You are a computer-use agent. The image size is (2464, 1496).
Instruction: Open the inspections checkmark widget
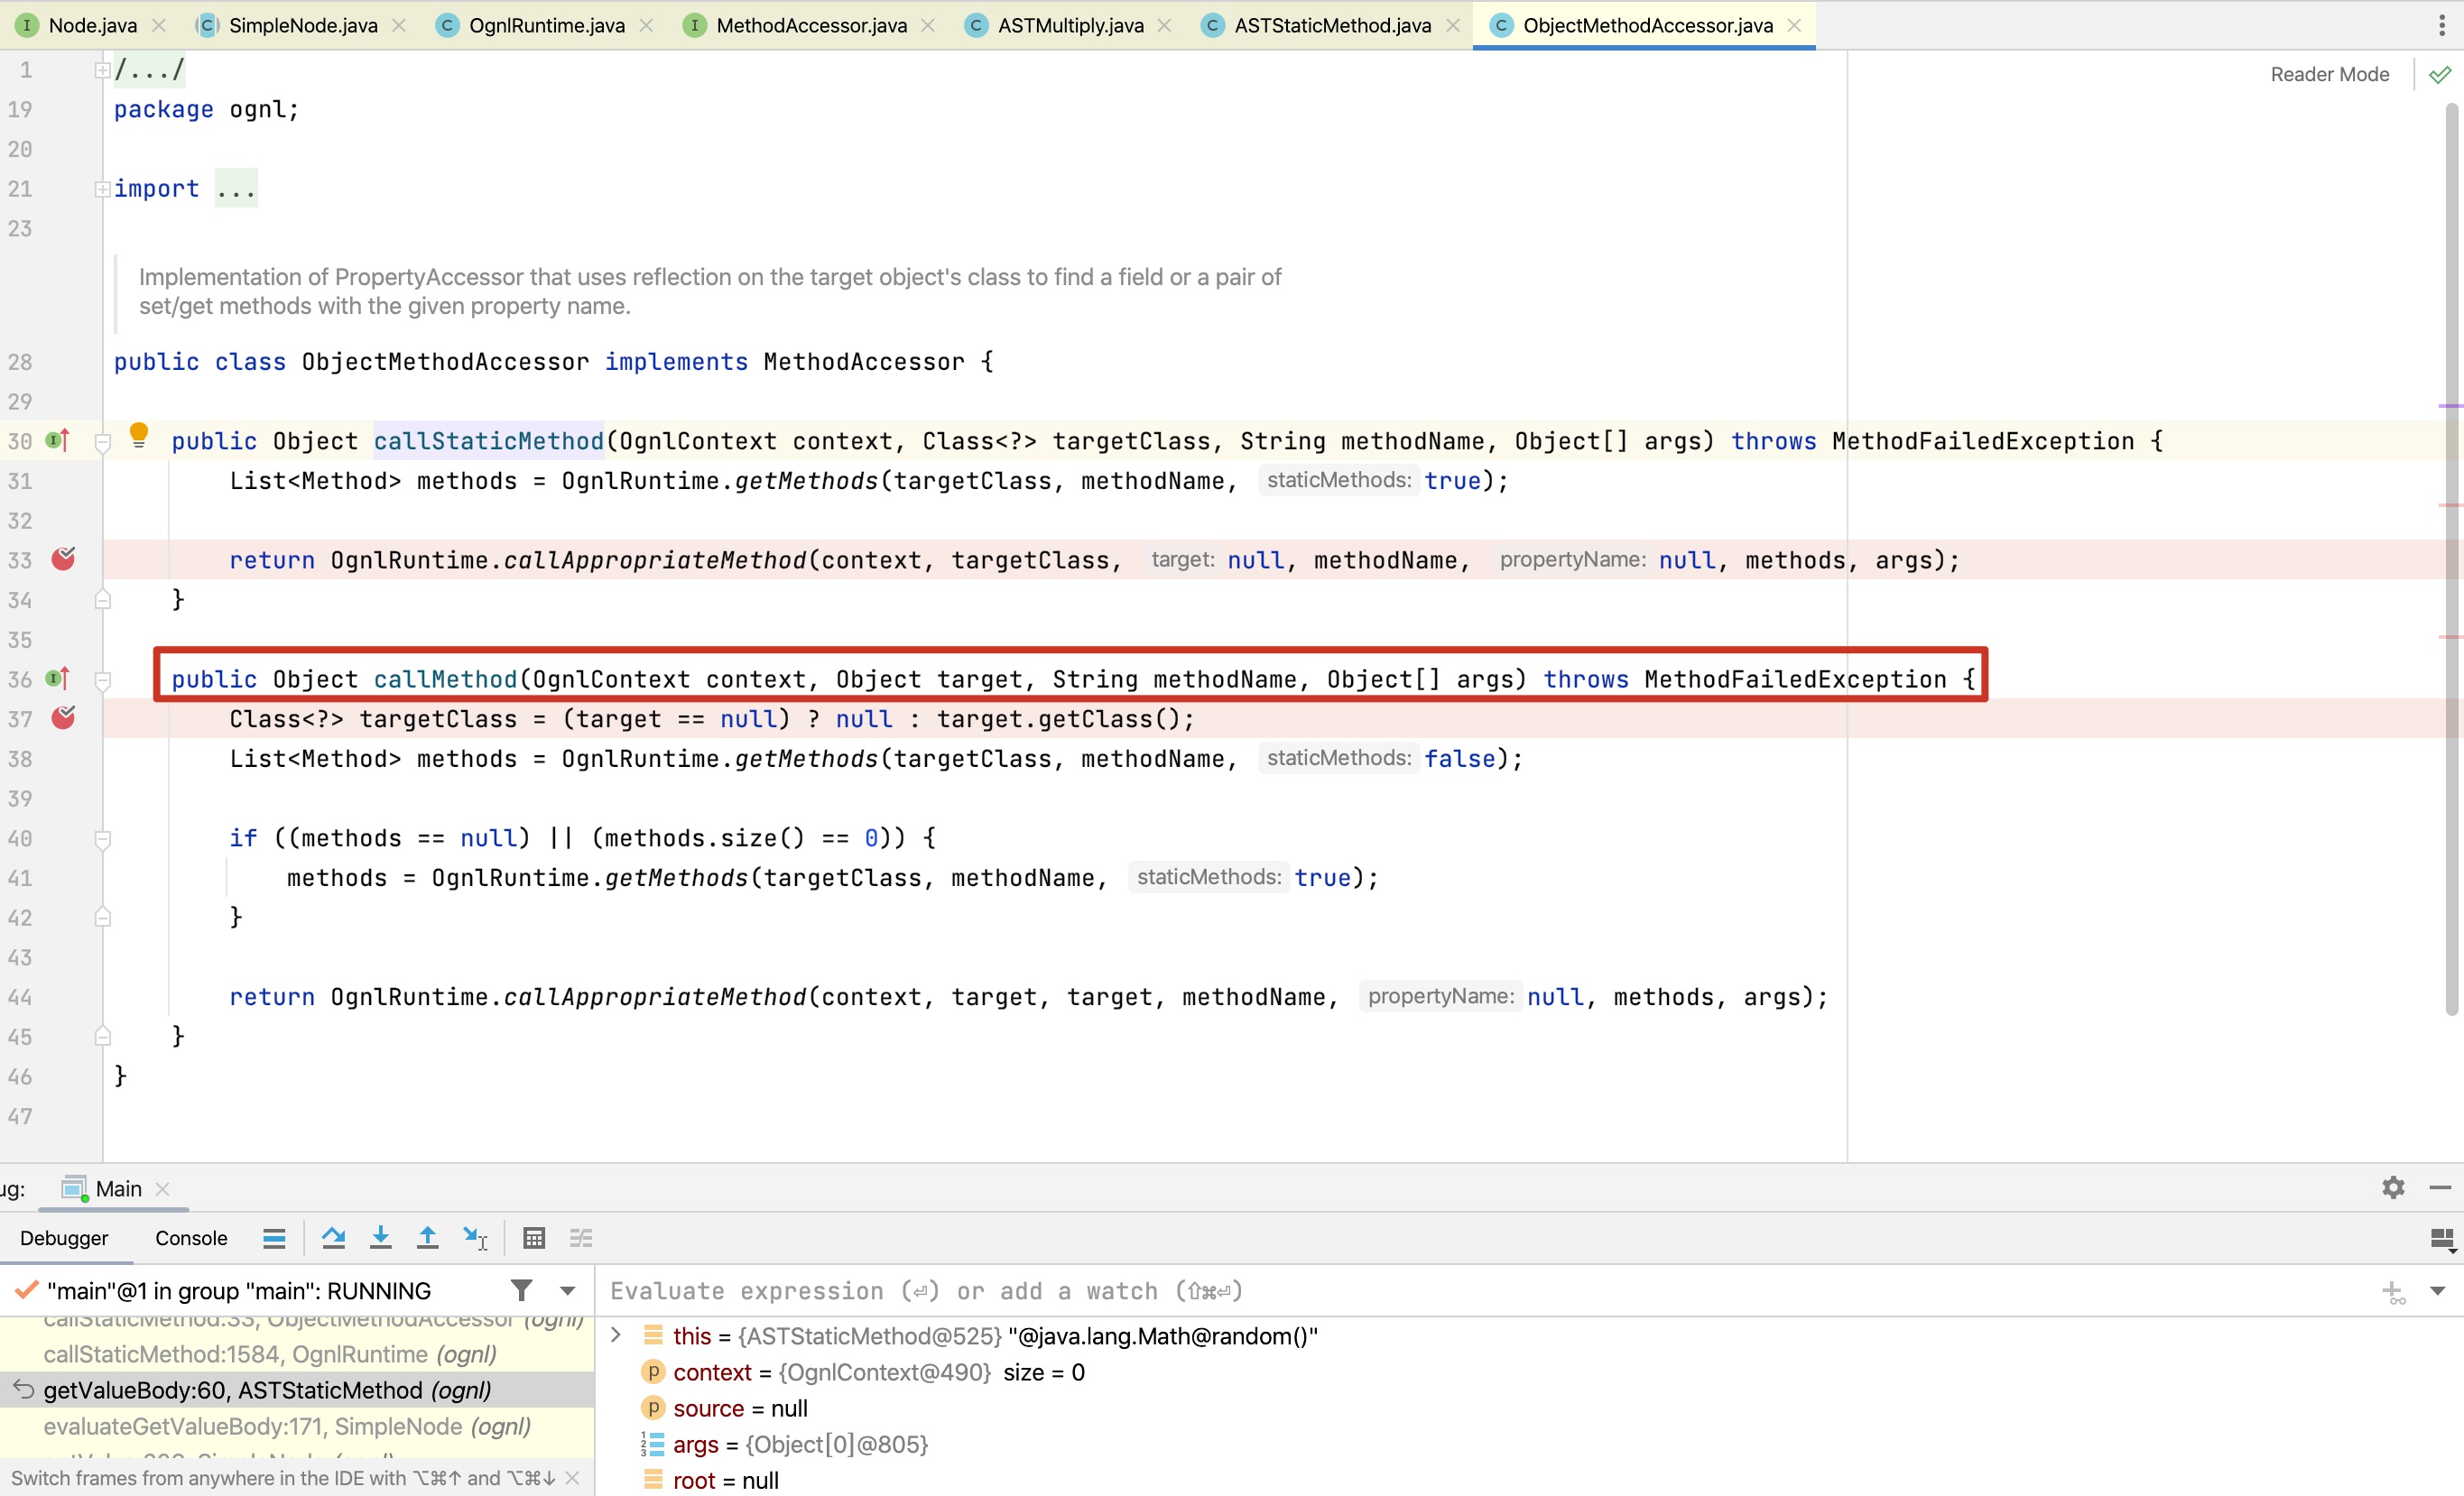2439,74
